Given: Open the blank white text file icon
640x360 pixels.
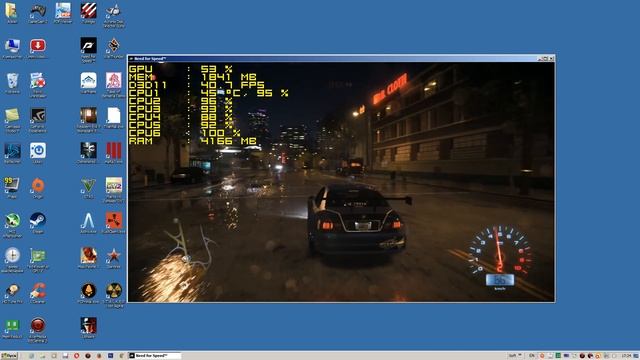Looking at the screenshot, I should [x=113, y=116].
